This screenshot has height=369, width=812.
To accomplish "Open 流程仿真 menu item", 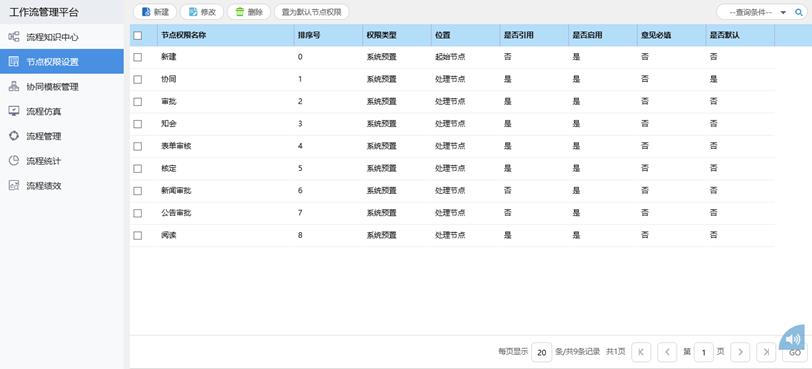I will tap(62, 111).
